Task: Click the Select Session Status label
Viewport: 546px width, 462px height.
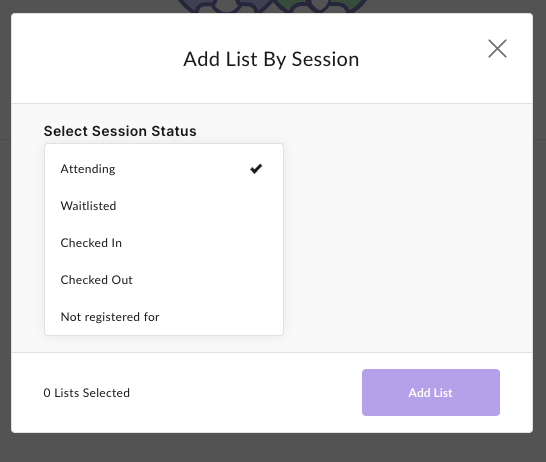Action: tap(120, 131)
